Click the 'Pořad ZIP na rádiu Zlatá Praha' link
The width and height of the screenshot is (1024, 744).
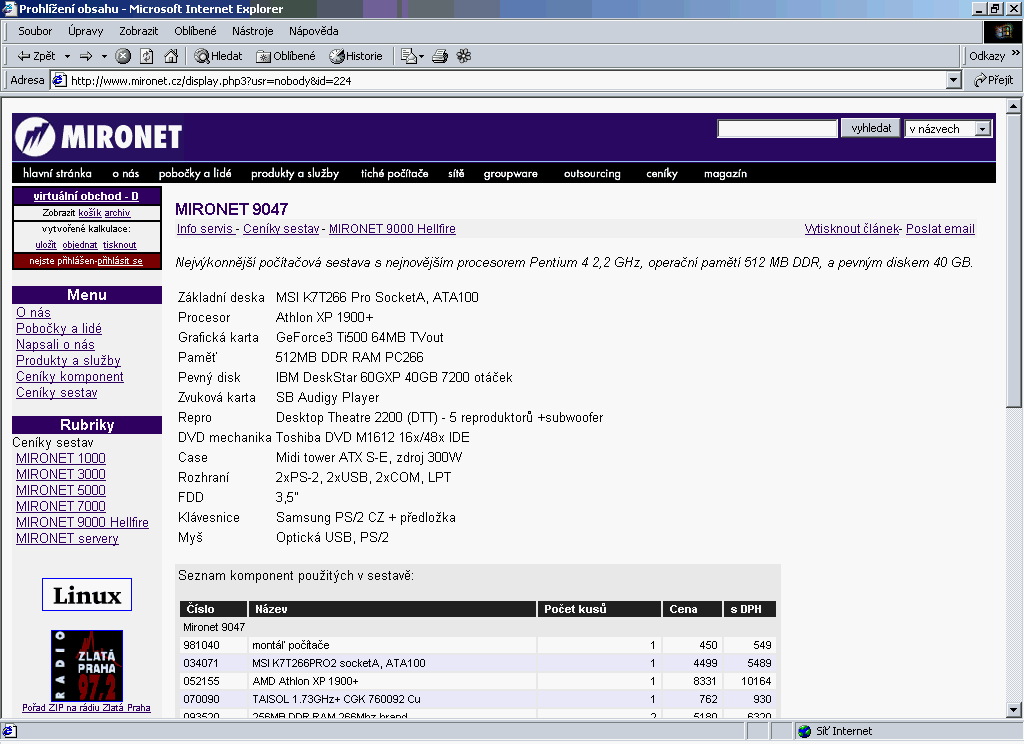[86, 707]
